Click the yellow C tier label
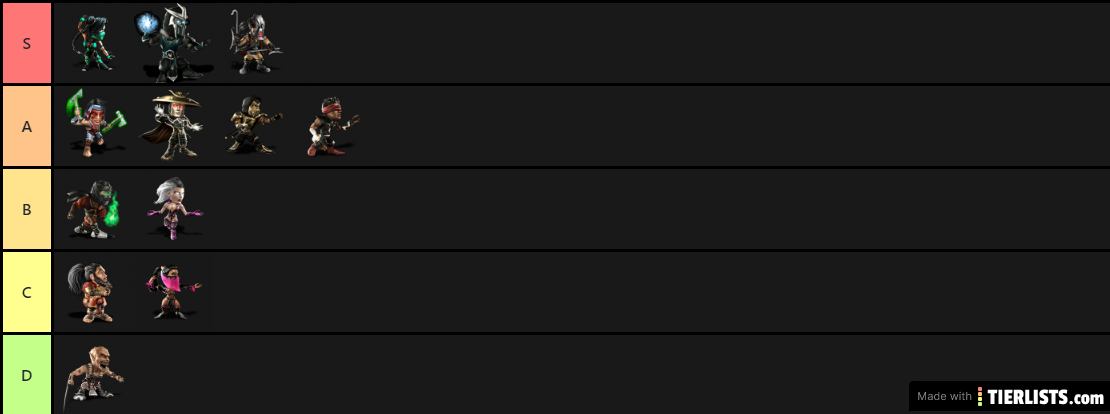The width and height of the screenshot is (1110, 414). pyautogui.click(x=26, y=292)
